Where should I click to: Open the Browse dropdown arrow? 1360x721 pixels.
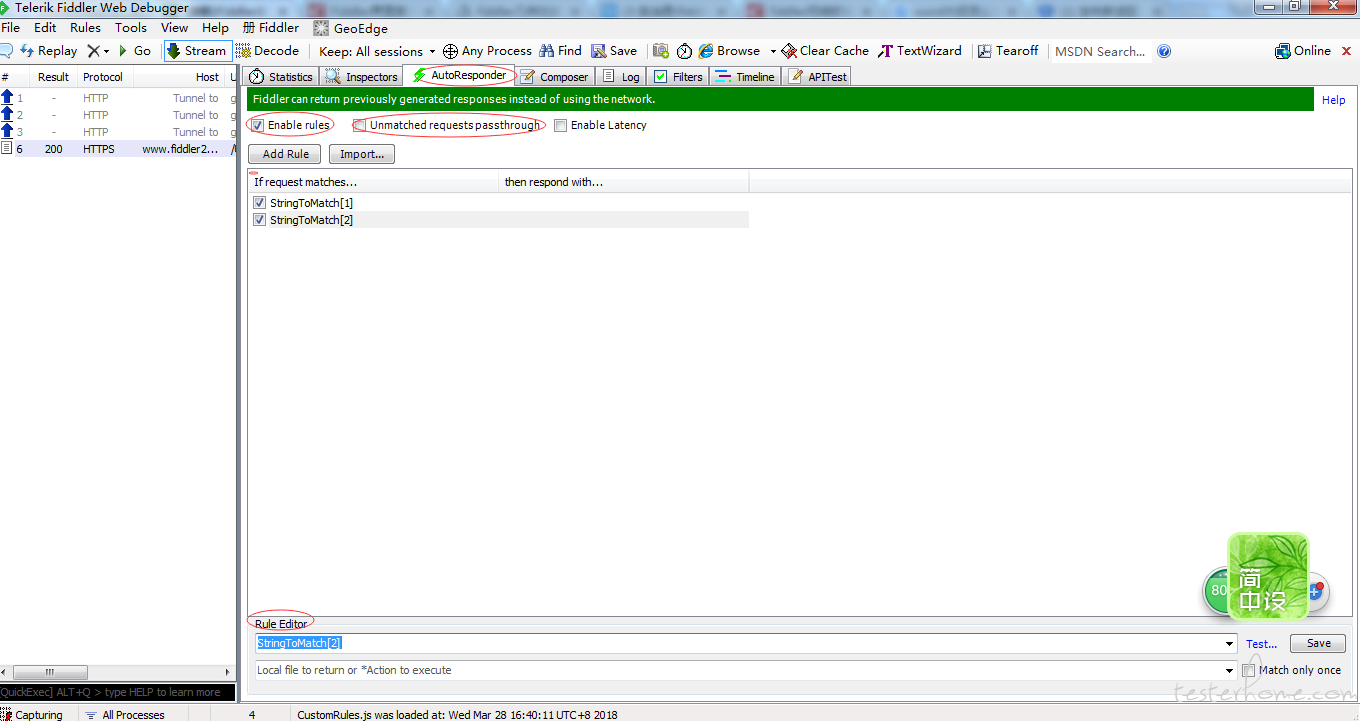773,51
